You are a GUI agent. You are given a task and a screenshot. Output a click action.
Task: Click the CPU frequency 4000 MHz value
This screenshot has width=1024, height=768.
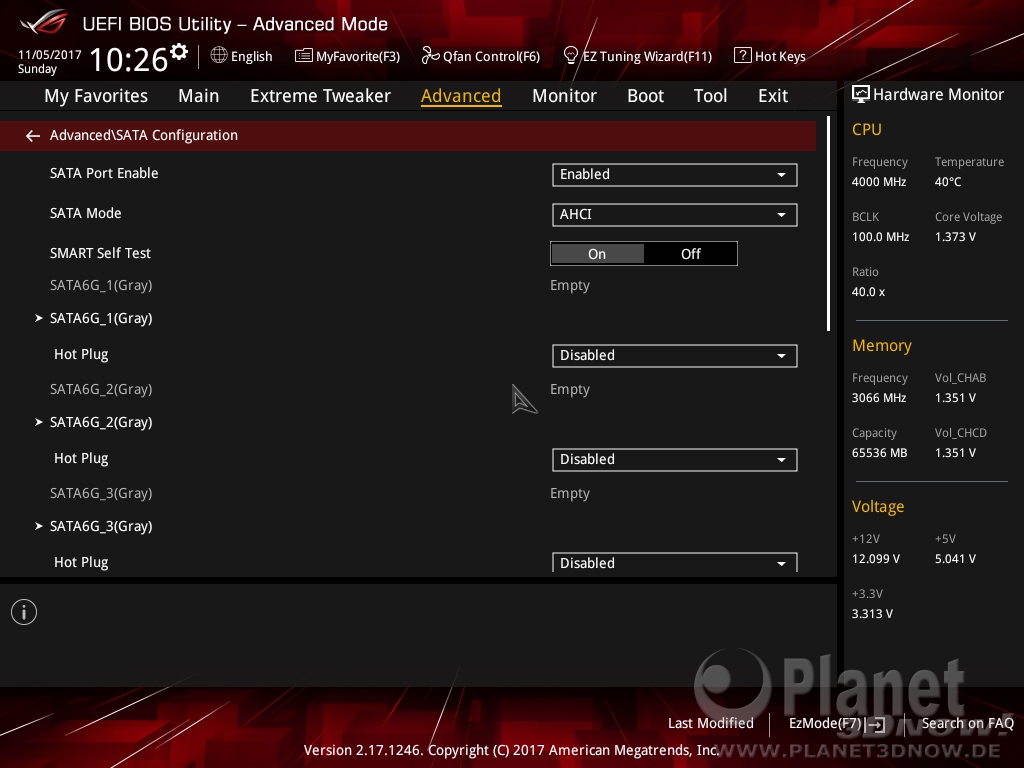[878, 182]
